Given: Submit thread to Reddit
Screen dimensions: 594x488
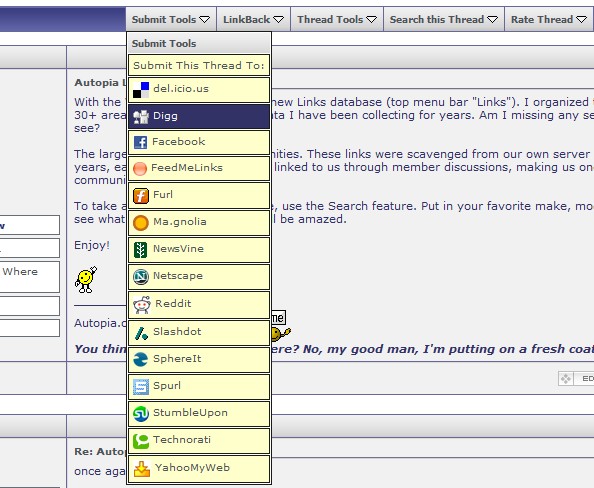Looking at the screenshot, I should point(199,305).
